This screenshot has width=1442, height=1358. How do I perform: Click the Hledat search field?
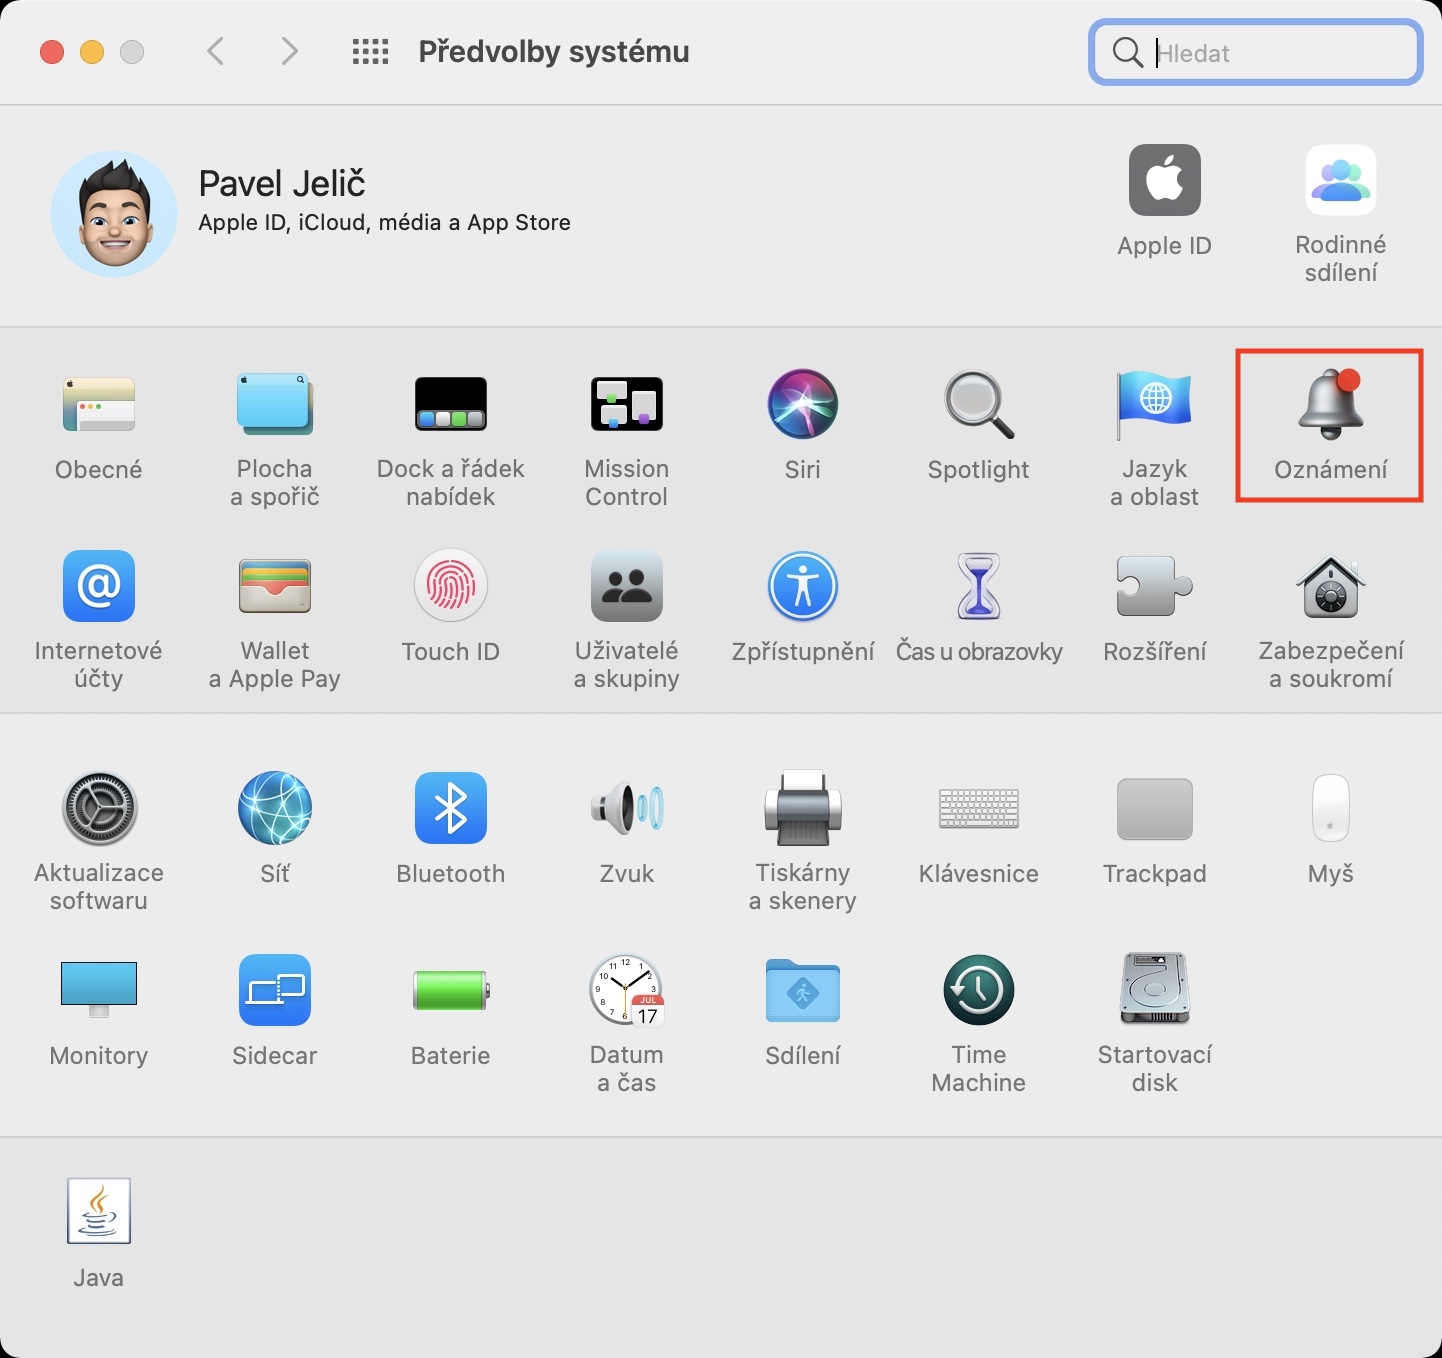(1256, 52)
